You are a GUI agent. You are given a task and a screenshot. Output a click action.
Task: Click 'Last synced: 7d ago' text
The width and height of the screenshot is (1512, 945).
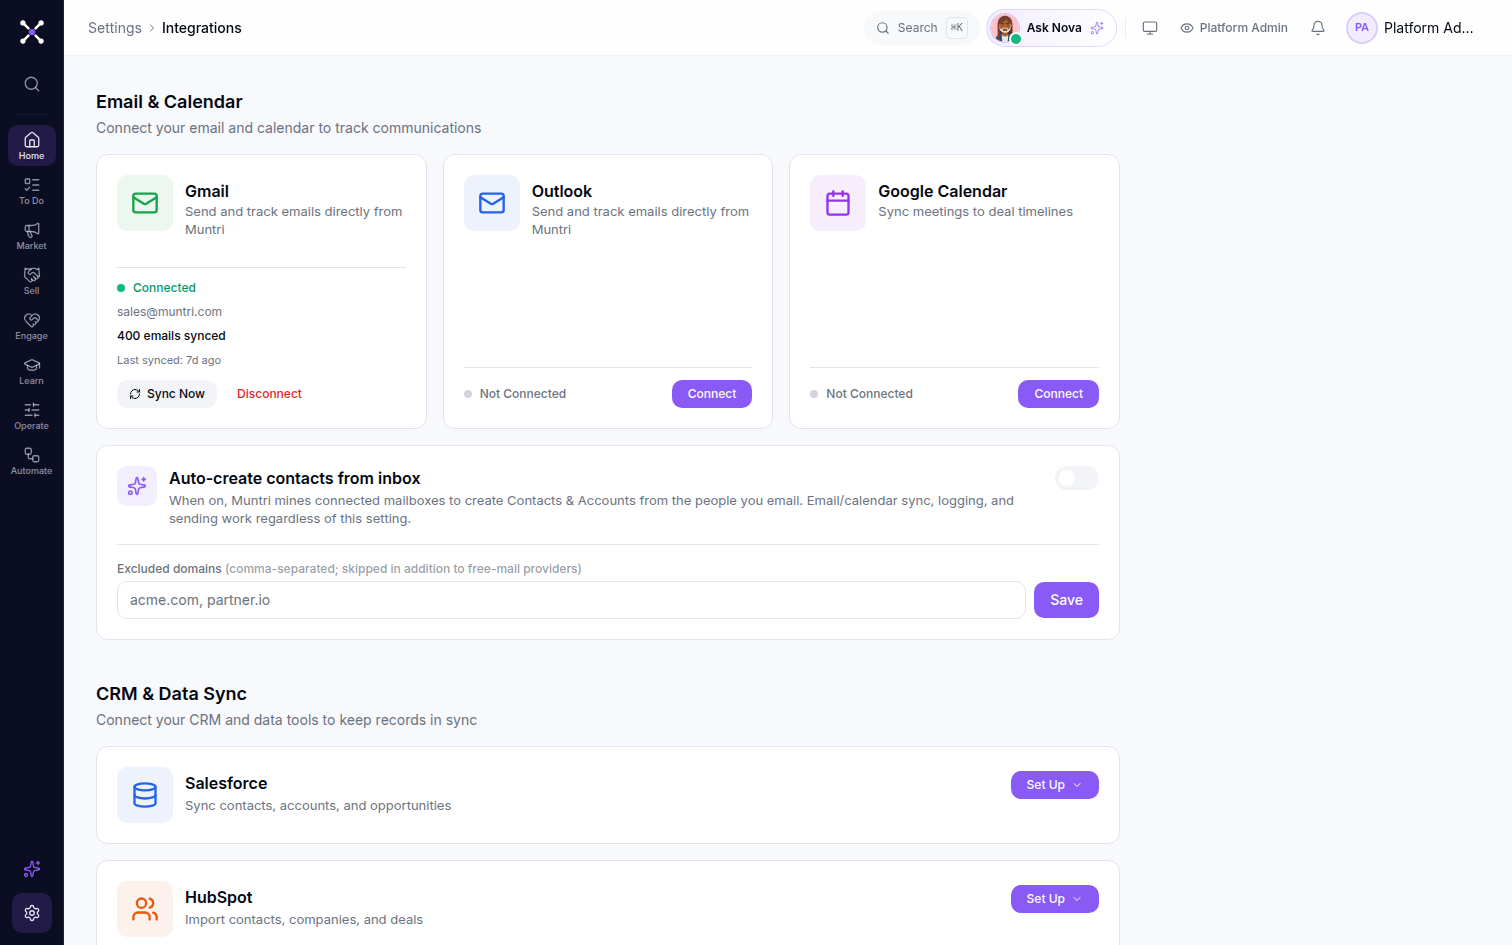[169, 360]
